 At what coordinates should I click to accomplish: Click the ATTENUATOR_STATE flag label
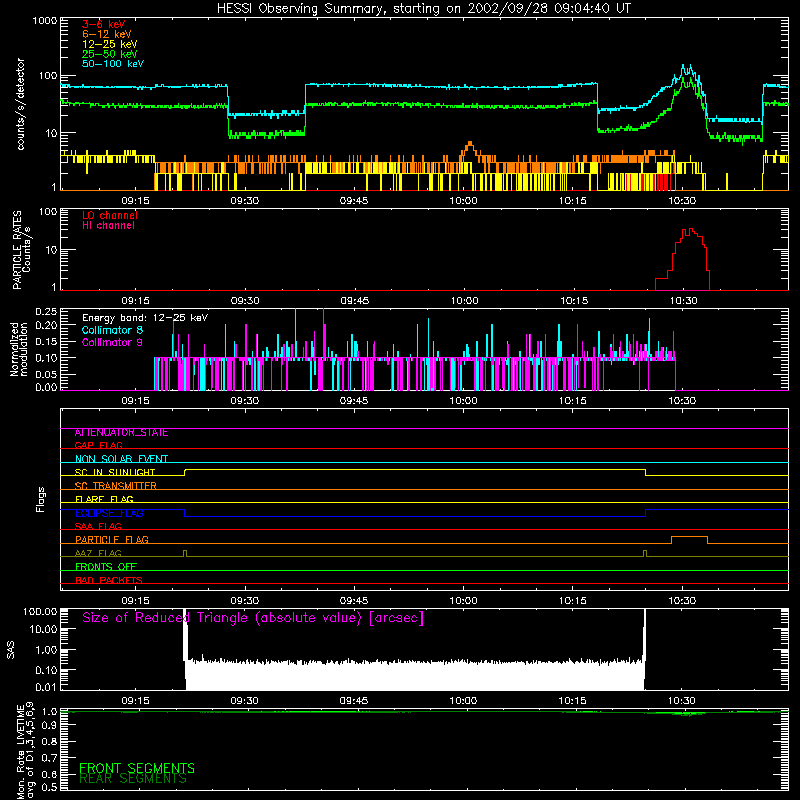click(121, 433)
